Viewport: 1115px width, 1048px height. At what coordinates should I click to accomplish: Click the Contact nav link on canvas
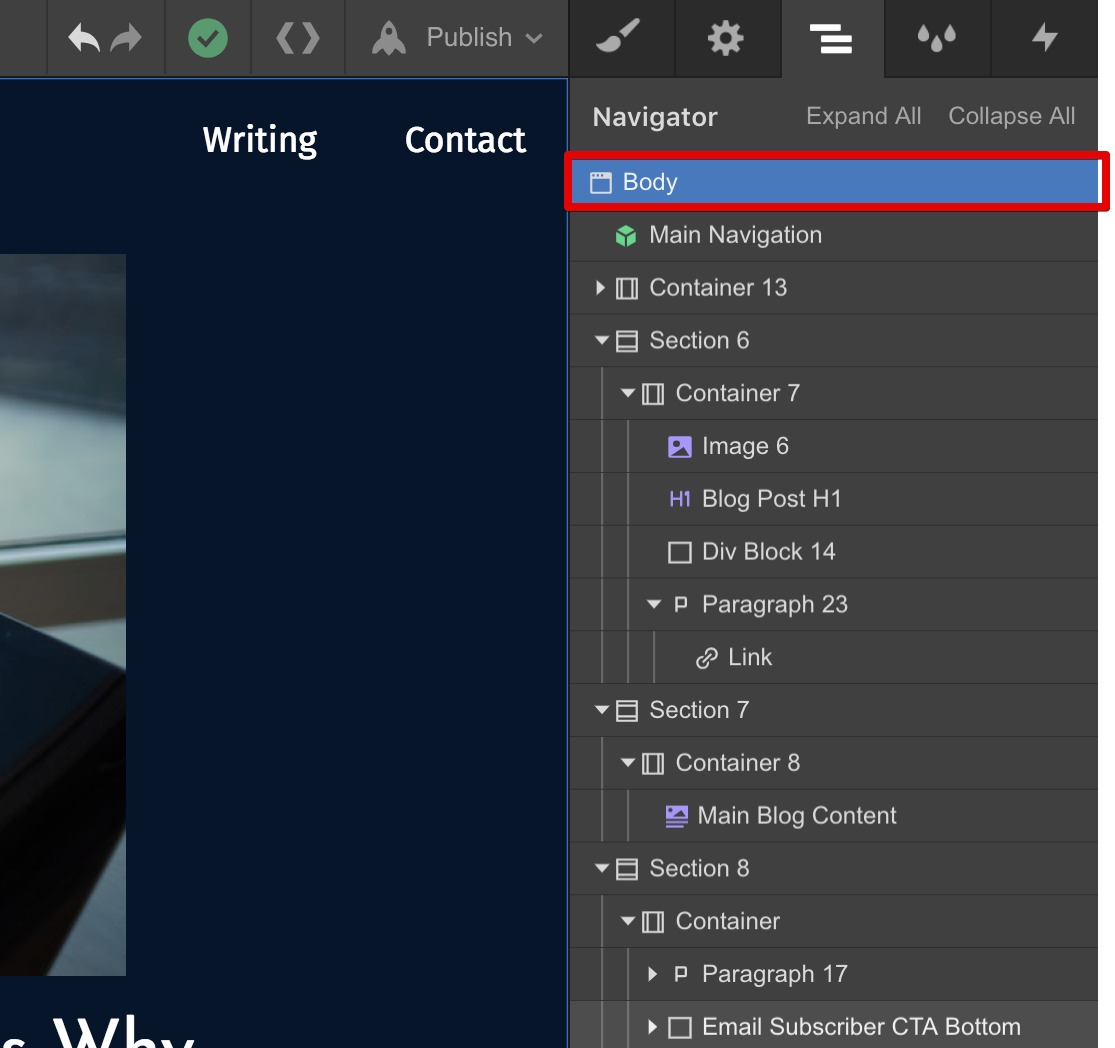[465, 140]
